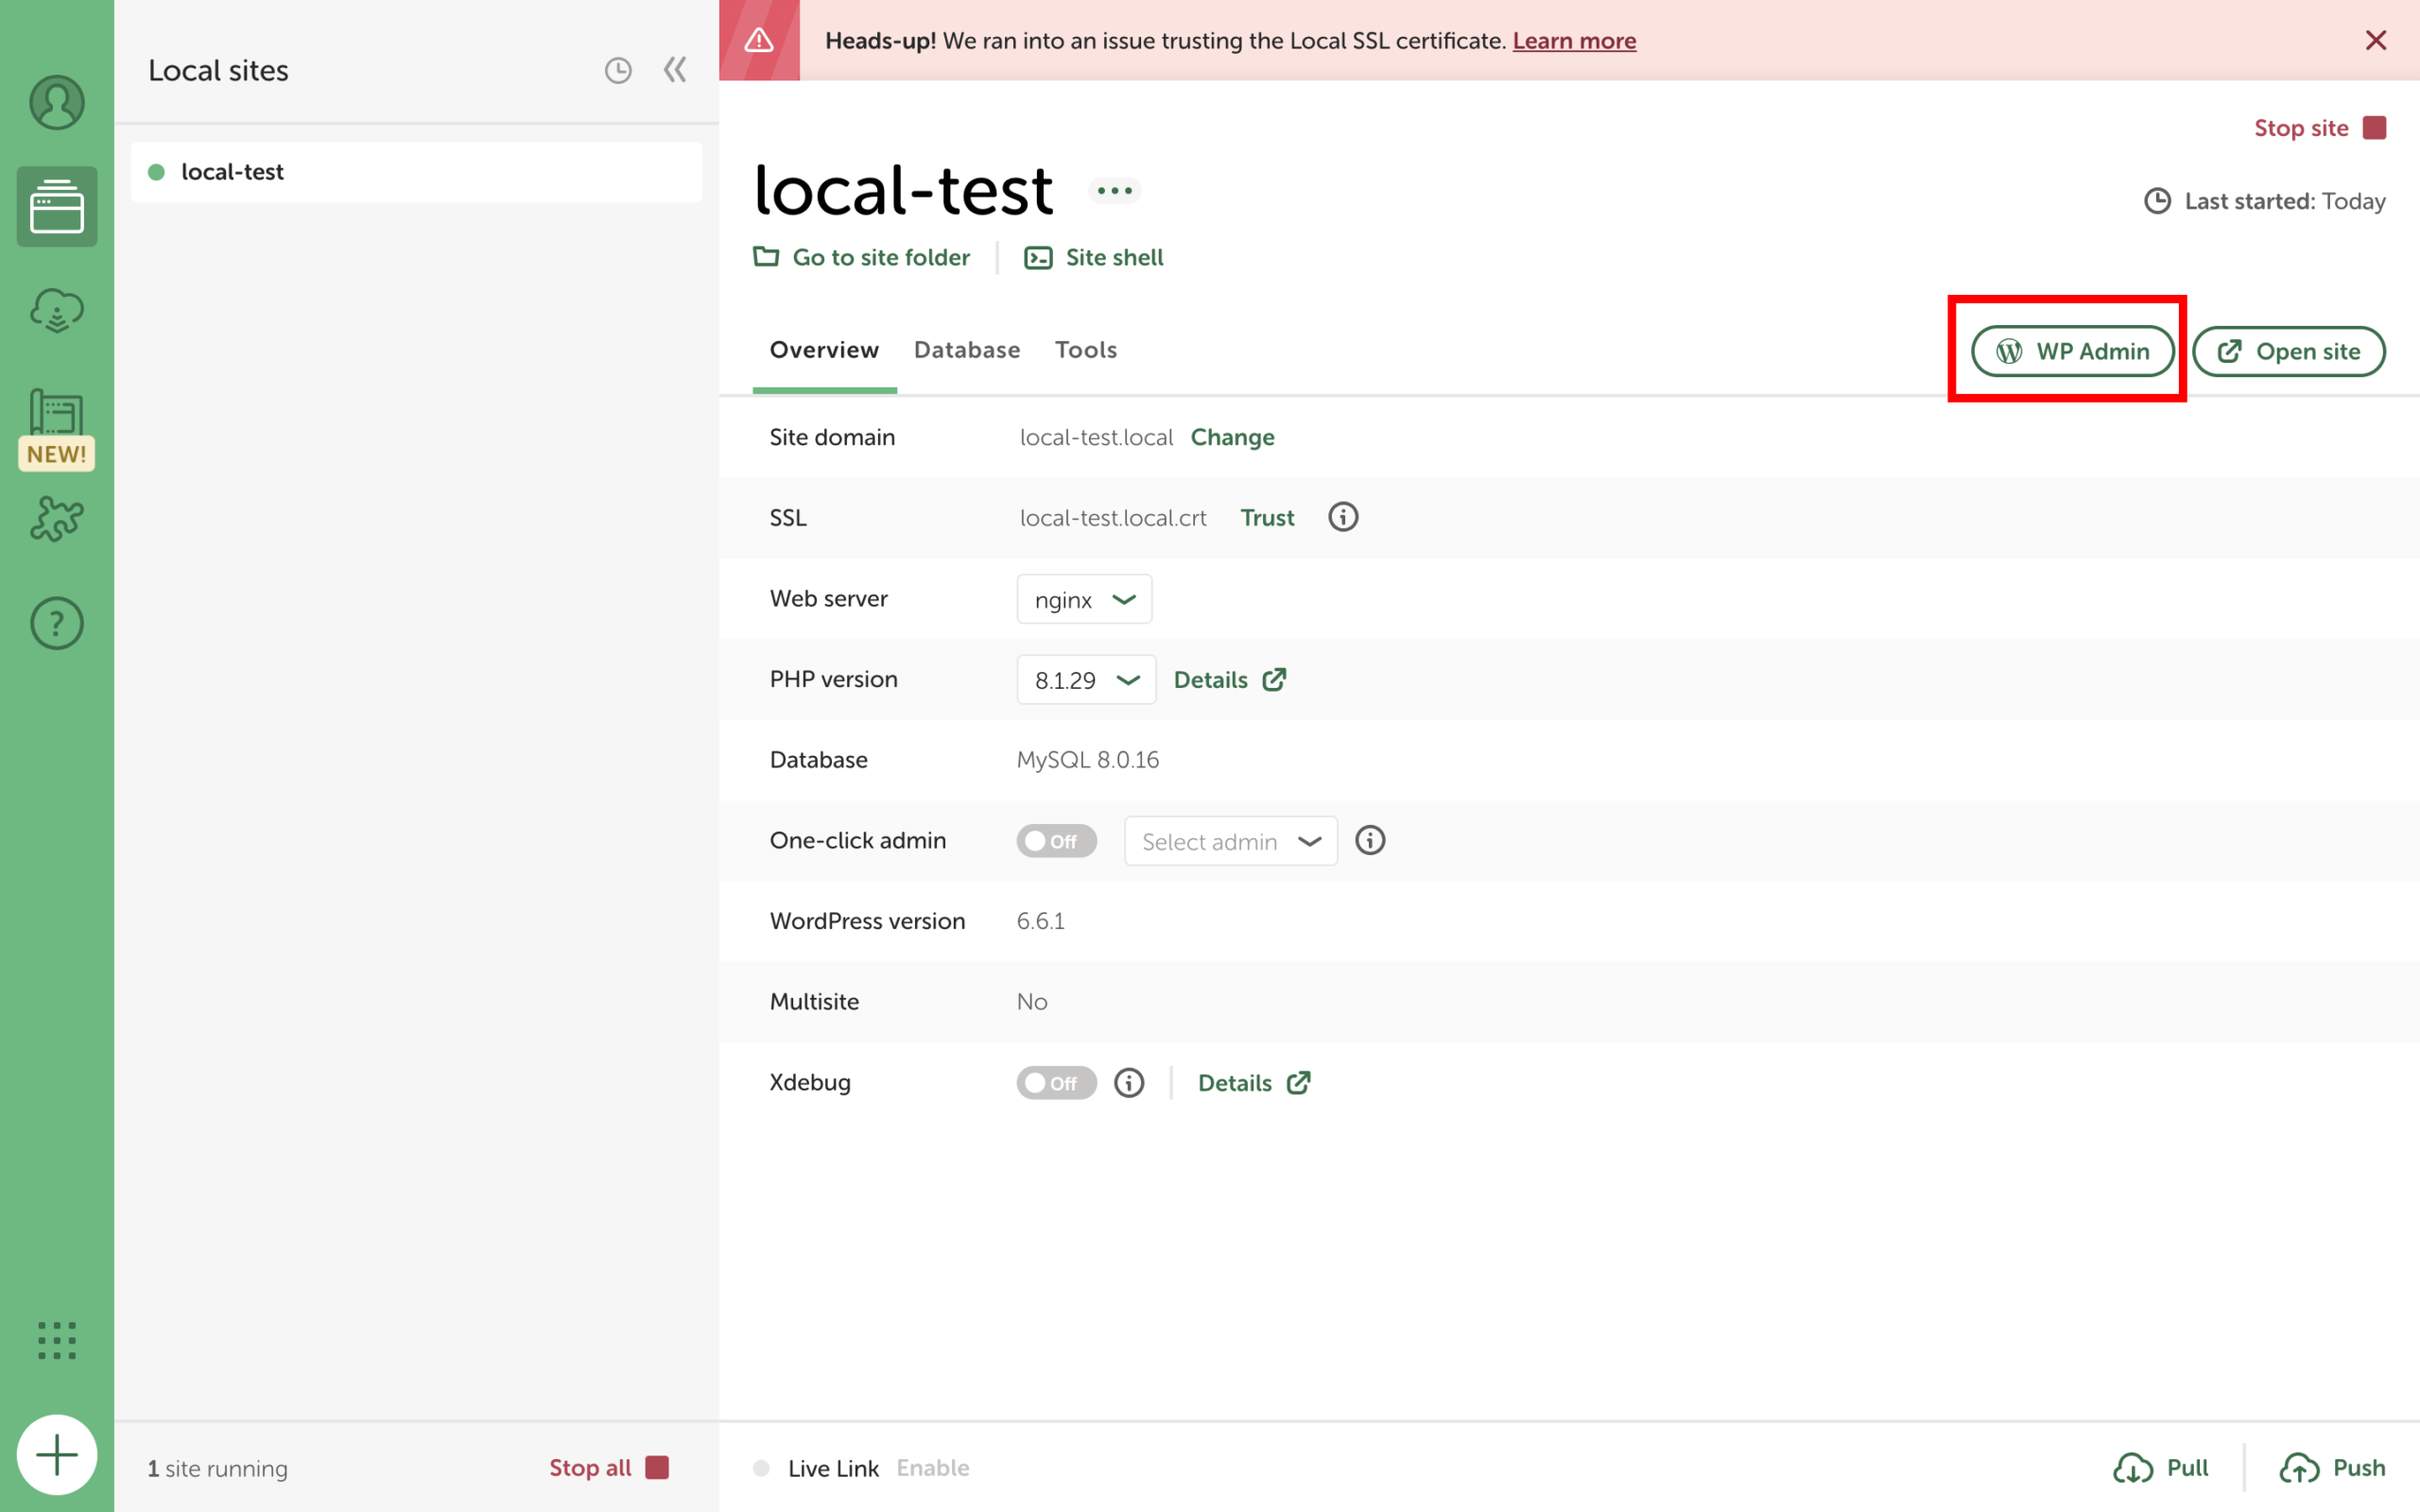Sort sites with the clock icon

[618, 70]
